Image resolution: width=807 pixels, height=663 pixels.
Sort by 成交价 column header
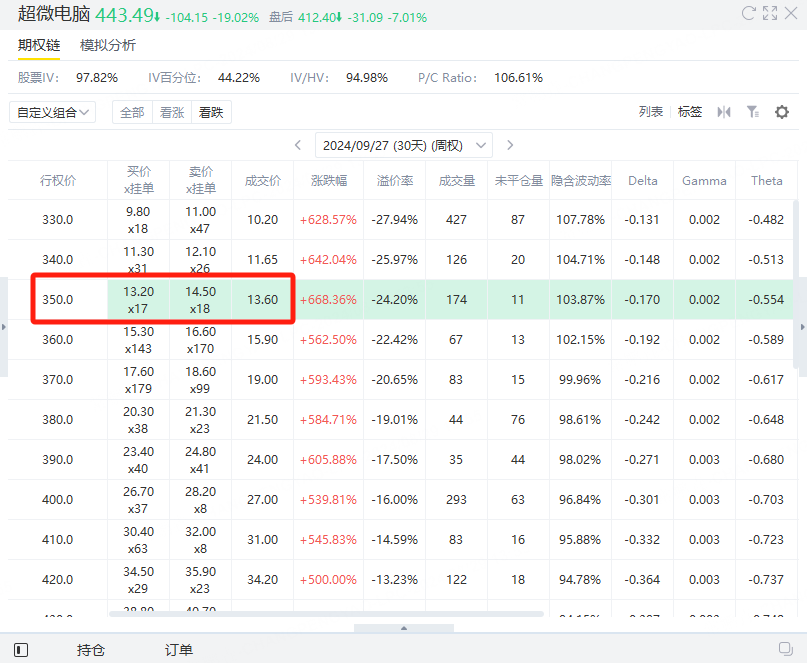point(262,181)
